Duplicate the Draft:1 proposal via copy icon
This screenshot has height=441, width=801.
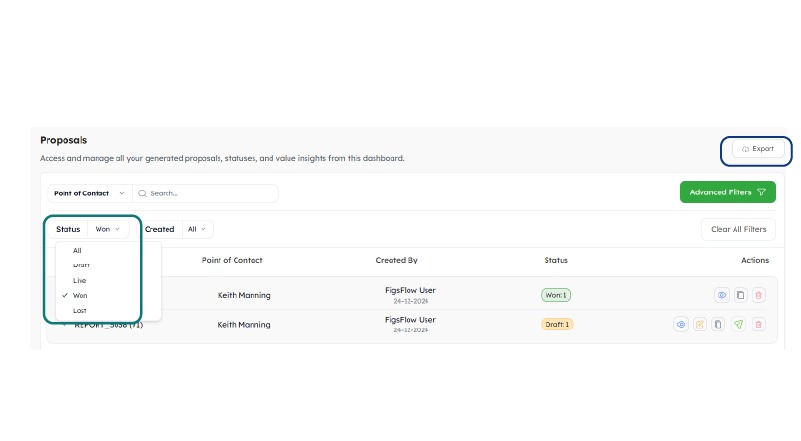tap(718, 324)
